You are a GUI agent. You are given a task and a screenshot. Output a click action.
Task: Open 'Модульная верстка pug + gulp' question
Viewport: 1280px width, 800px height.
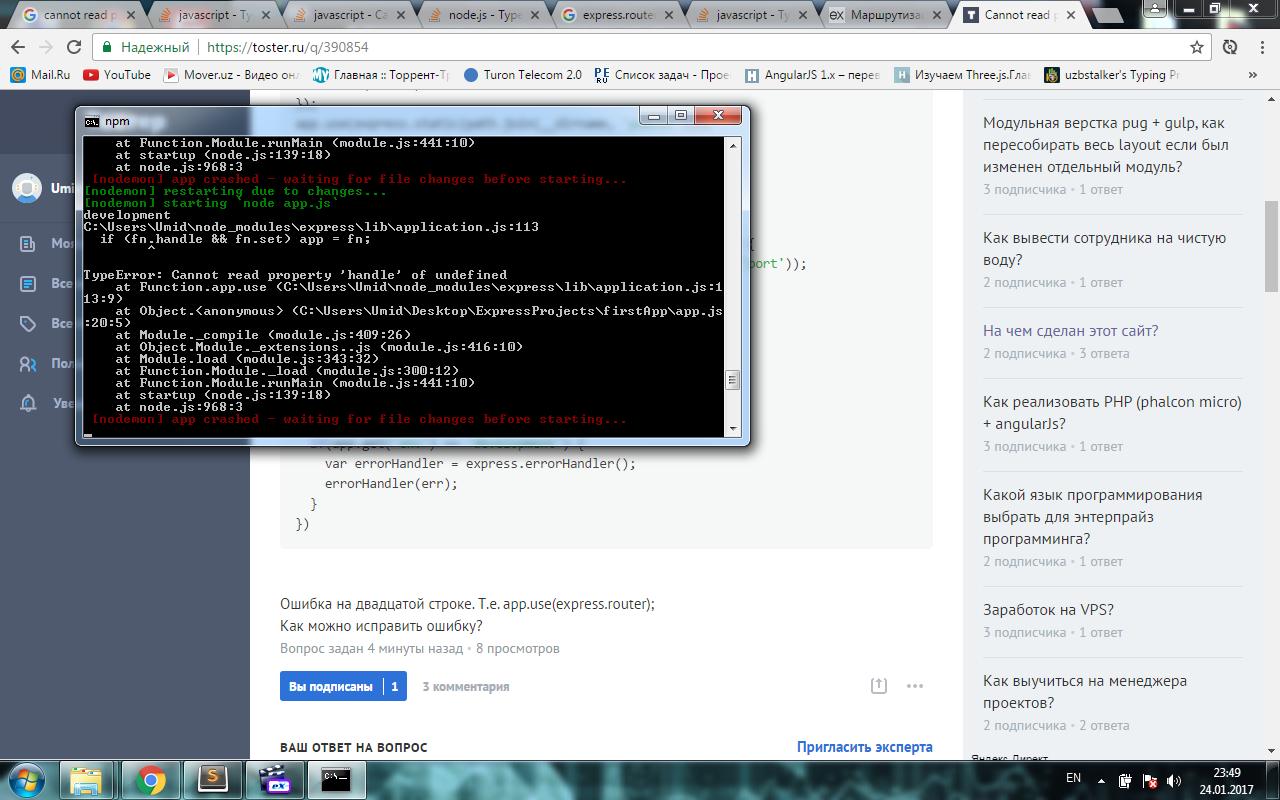pyautogui.click(x=1106, y=145)
